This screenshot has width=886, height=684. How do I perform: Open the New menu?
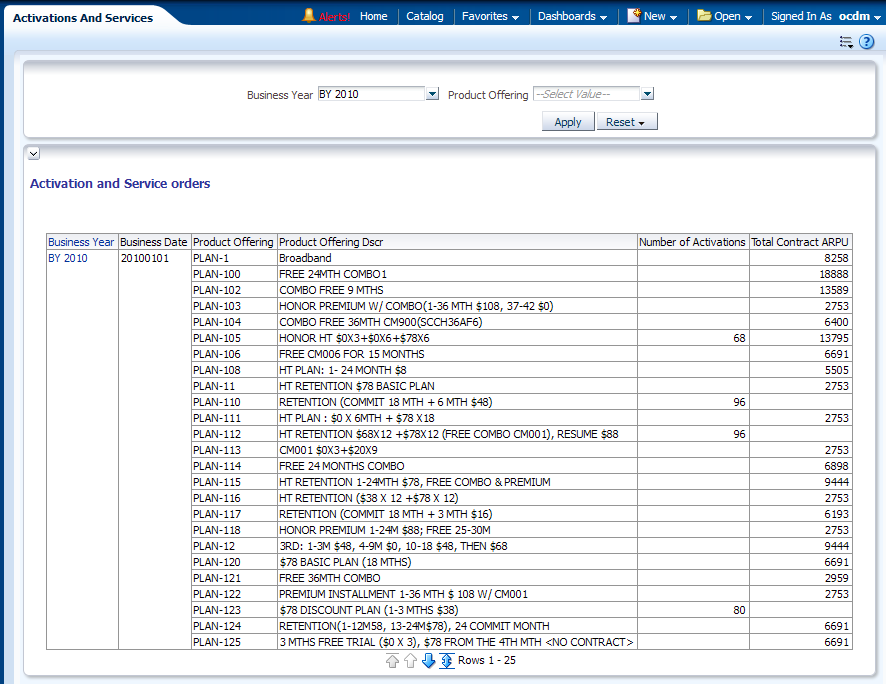tap(652, 16)
